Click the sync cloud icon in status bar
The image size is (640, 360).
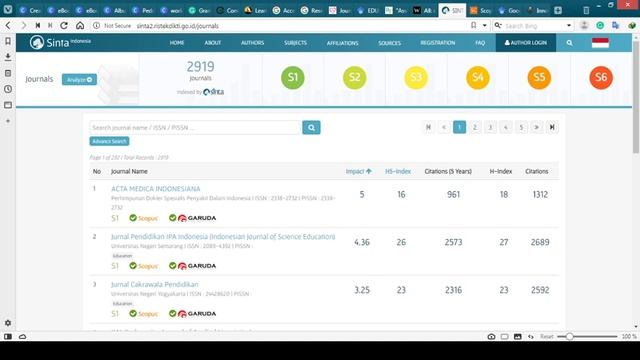coord(22,336)
